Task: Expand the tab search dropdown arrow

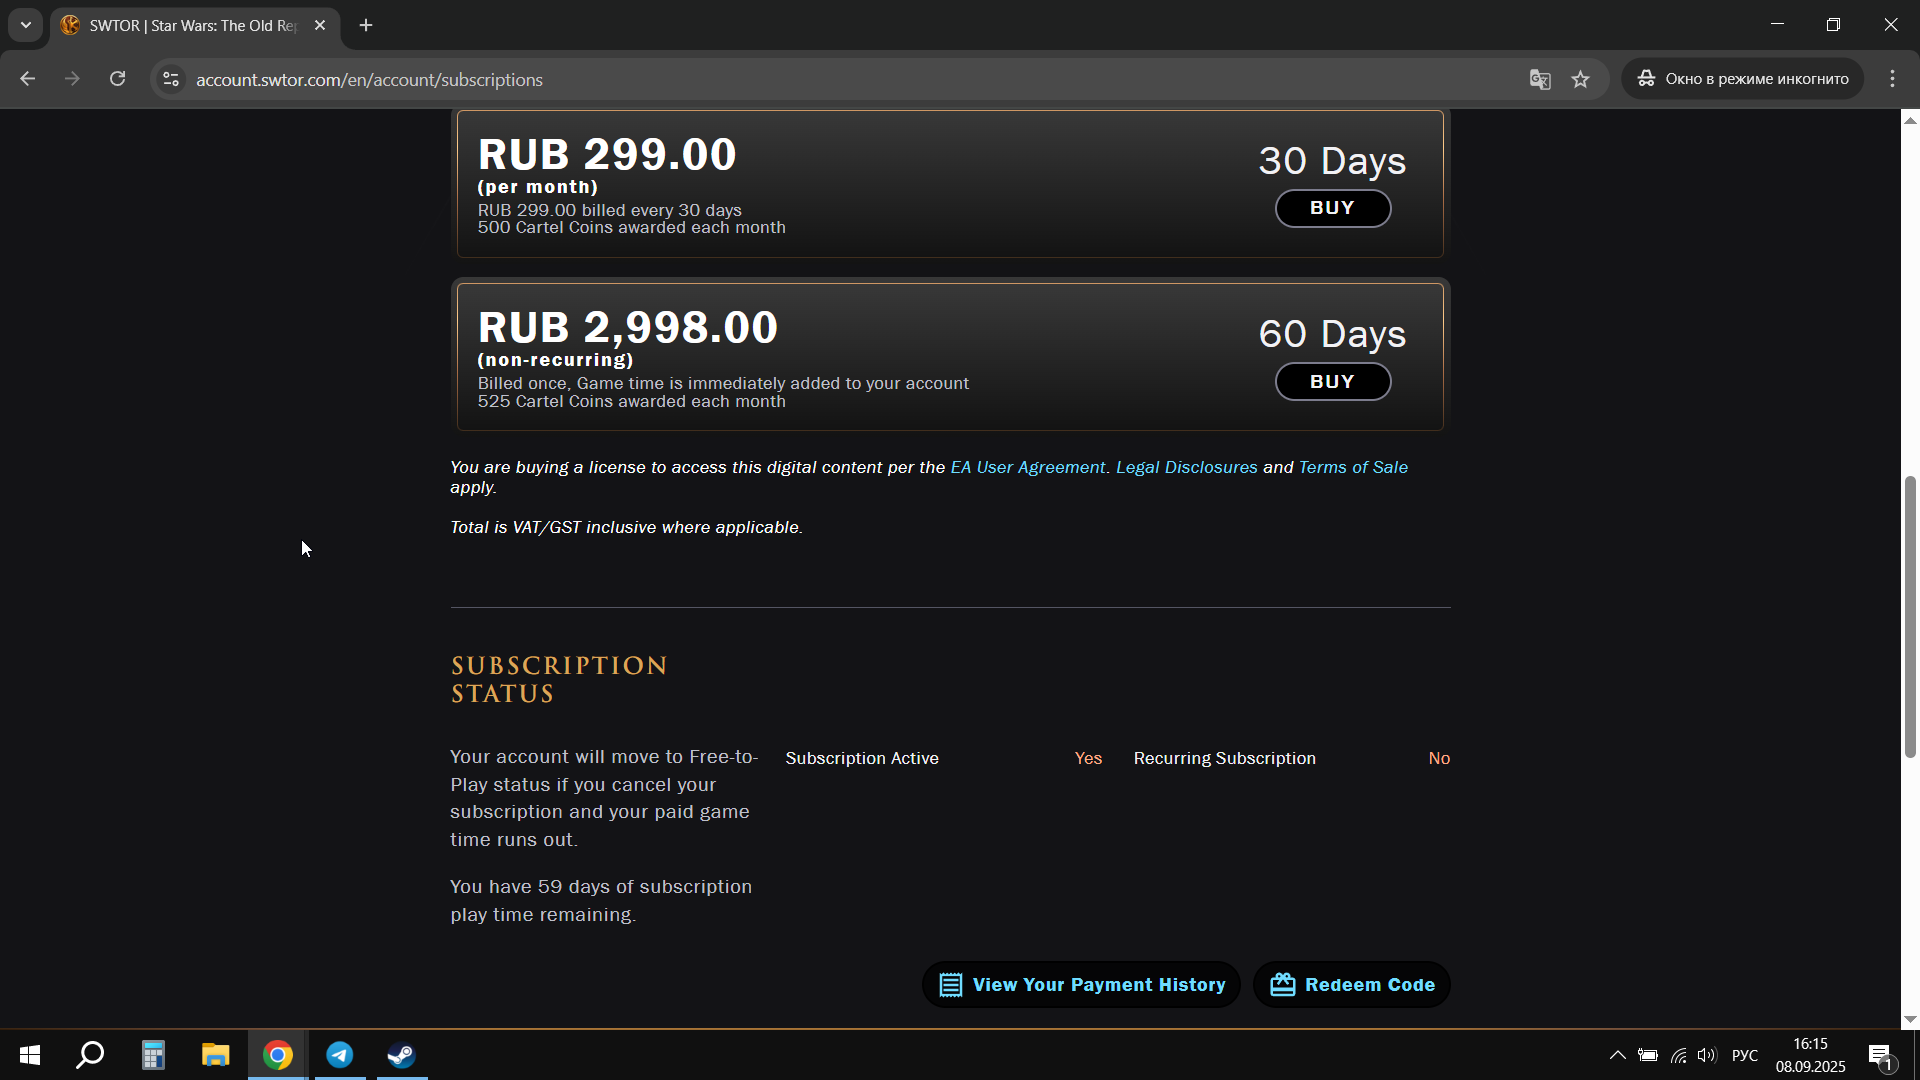Action: [x=26, y=25]
